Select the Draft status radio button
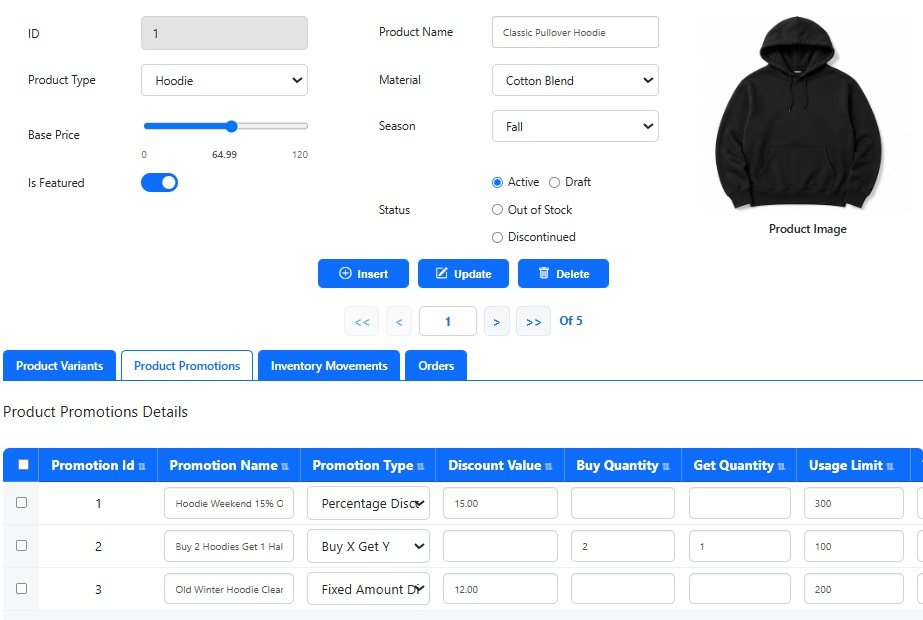This screenshot has width=923, height=620. tap(554, 183)
